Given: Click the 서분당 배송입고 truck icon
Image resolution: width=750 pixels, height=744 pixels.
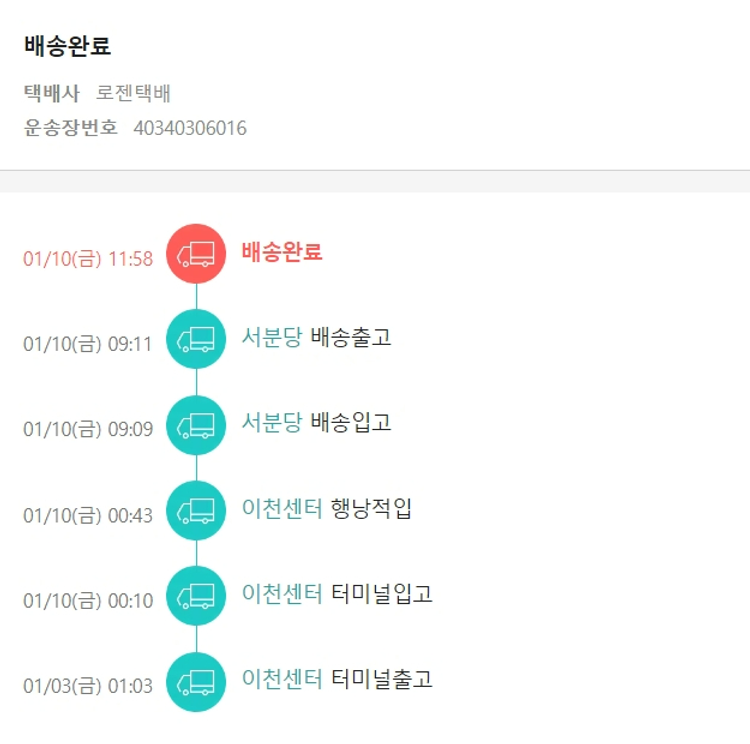Looking at the screenshot, I should pyautogui.click(x=196, y=425).
